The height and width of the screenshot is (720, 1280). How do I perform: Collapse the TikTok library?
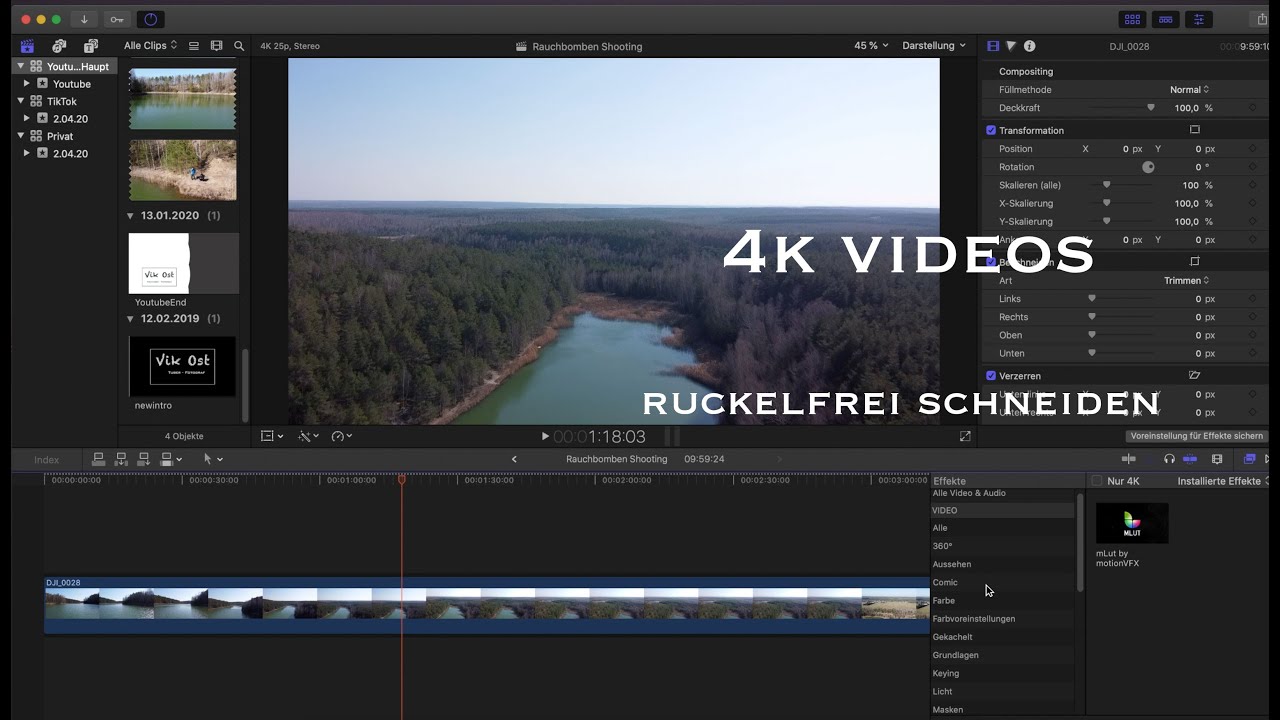(x=21, y=101)
